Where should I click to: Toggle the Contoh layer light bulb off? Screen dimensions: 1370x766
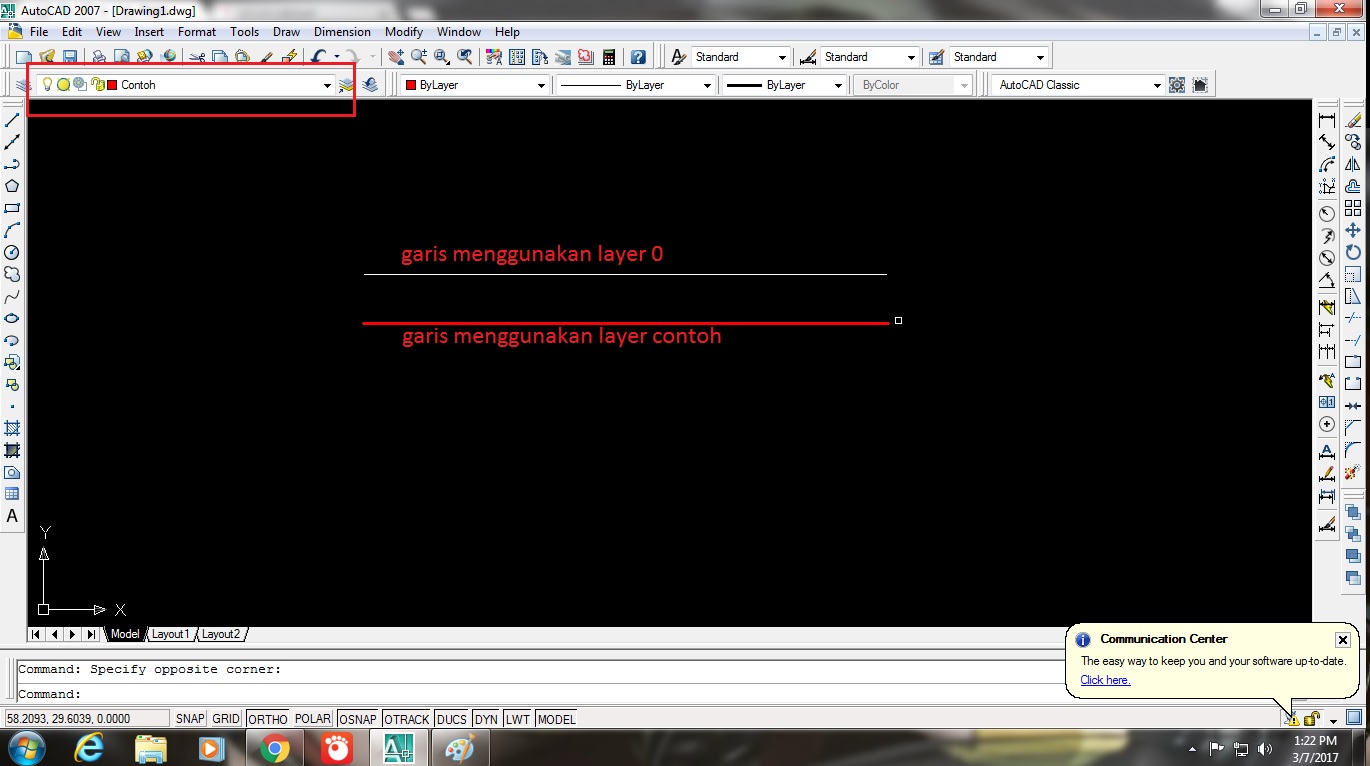point(47,84)
